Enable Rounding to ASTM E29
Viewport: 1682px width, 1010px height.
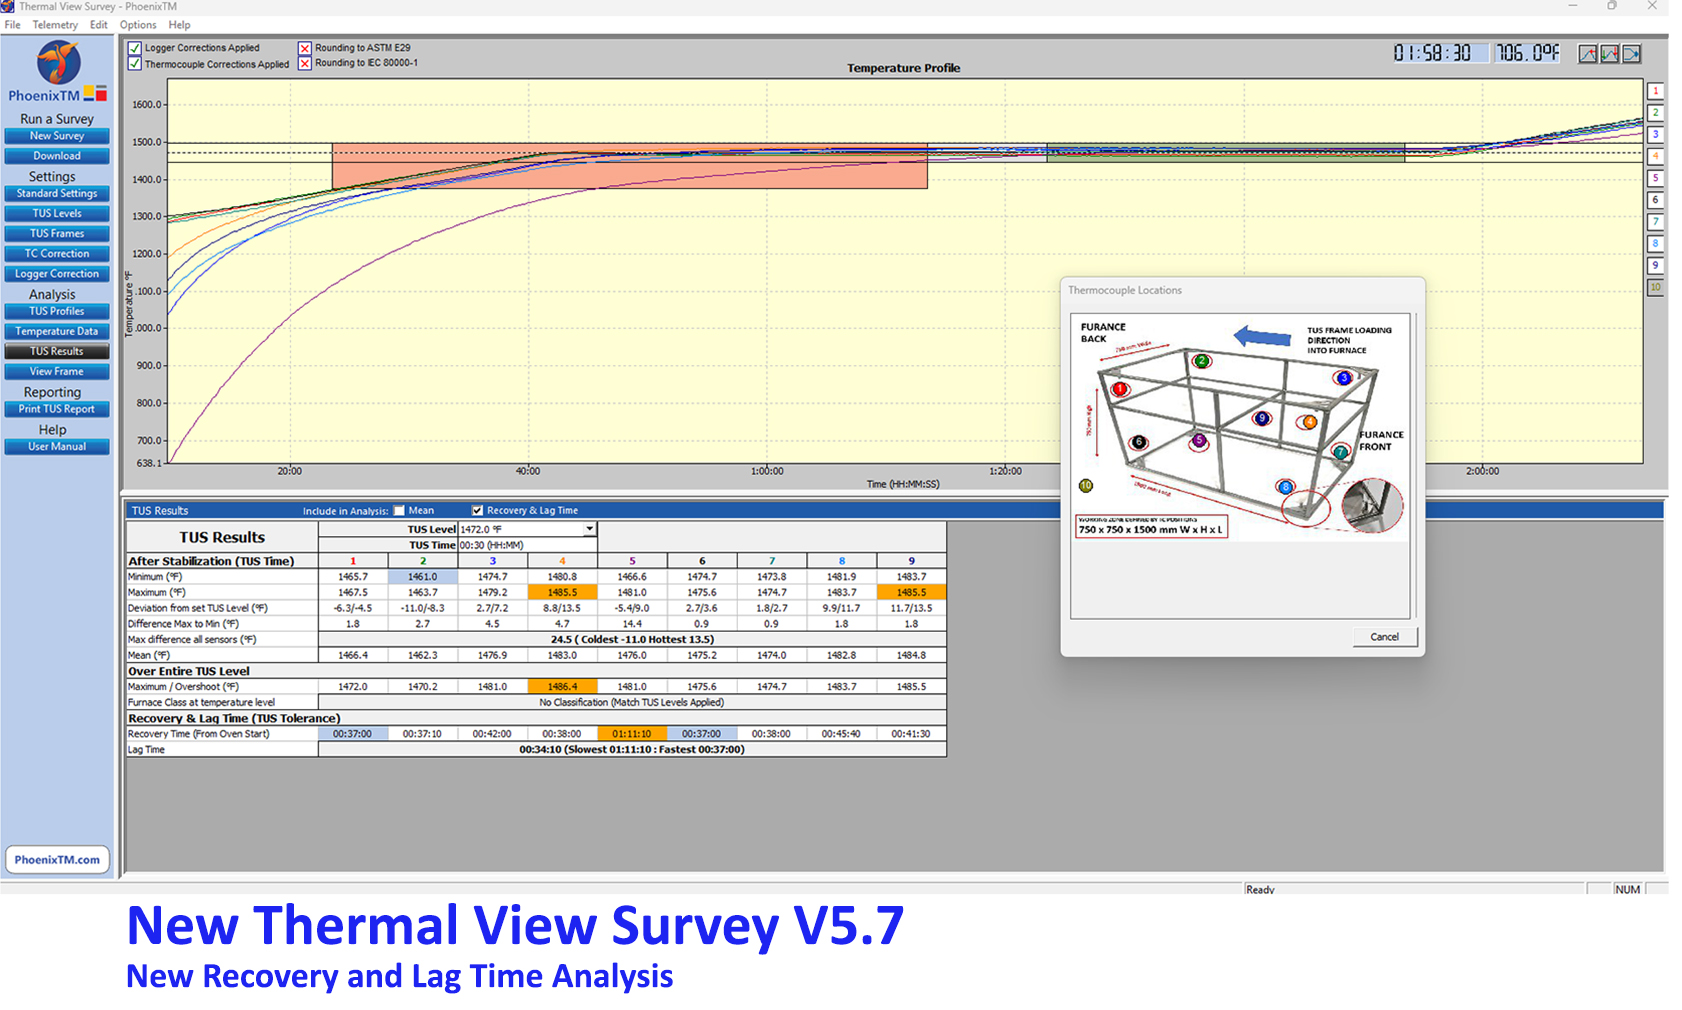(x=305, y=47)
